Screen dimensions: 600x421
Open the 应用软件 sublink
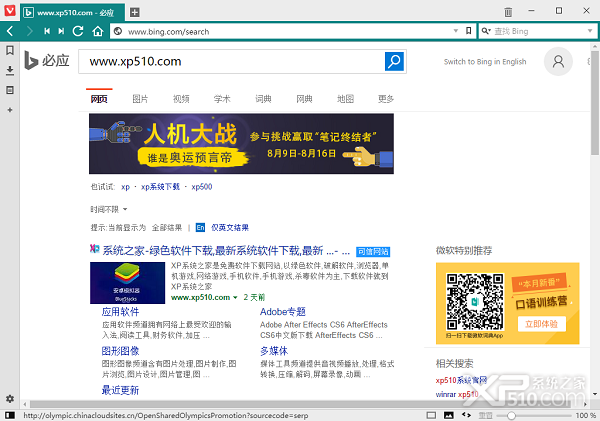(x=121, y=312)
